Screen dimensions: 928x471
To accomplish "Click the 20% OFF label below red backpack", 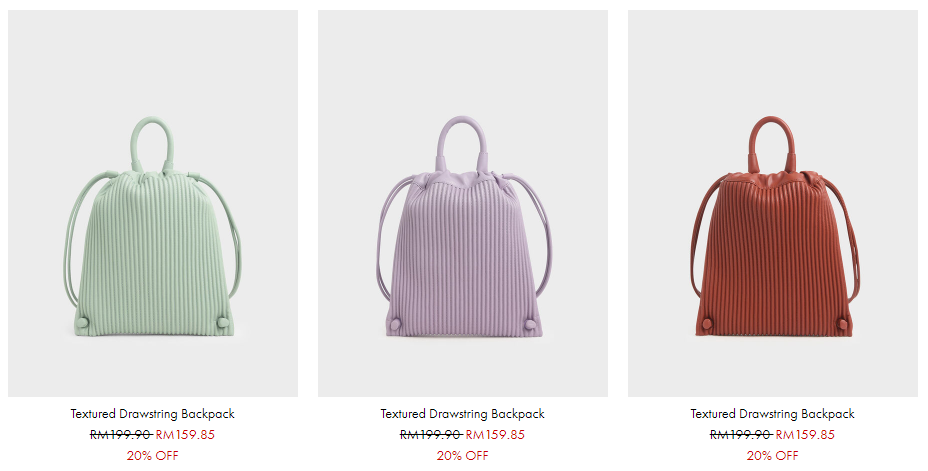I will pyautogui.click(x=773, y=456).
